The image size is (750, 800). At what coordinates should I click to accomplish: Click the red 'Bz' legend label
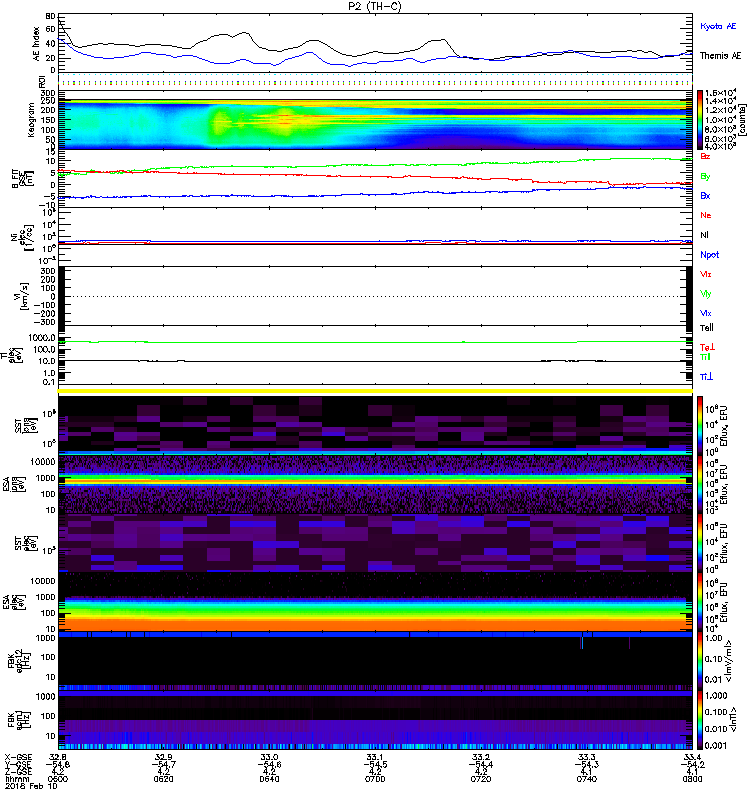[705, 157]
